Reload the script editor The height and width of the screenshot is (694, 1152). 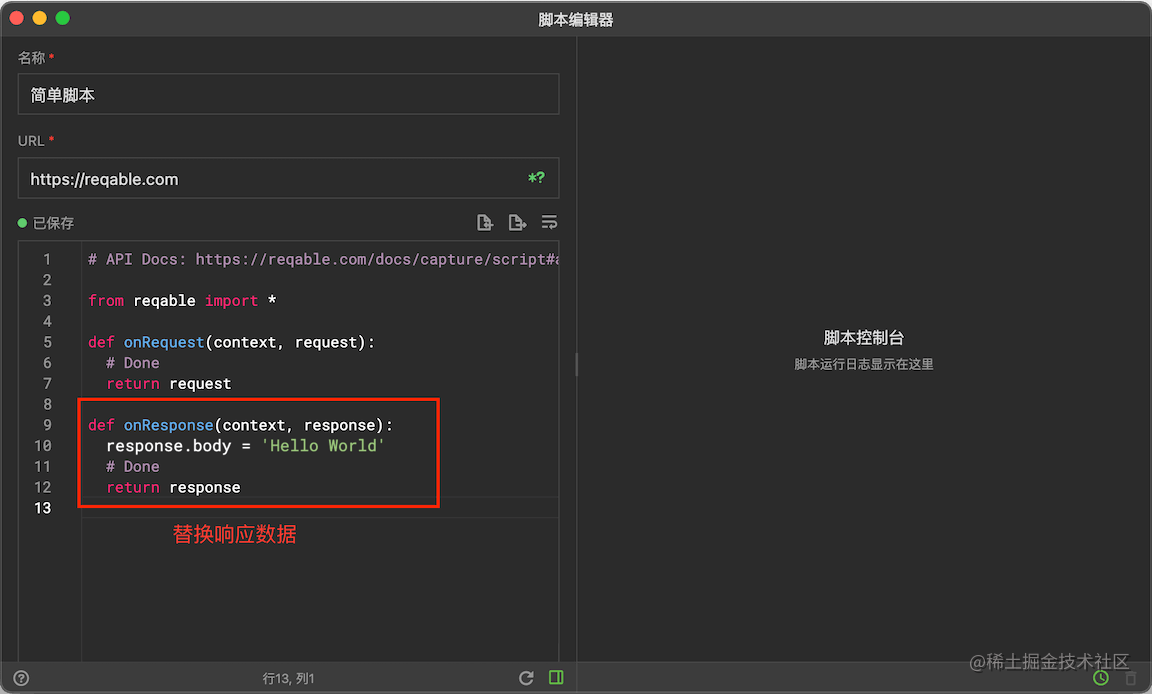click(527, 677)
